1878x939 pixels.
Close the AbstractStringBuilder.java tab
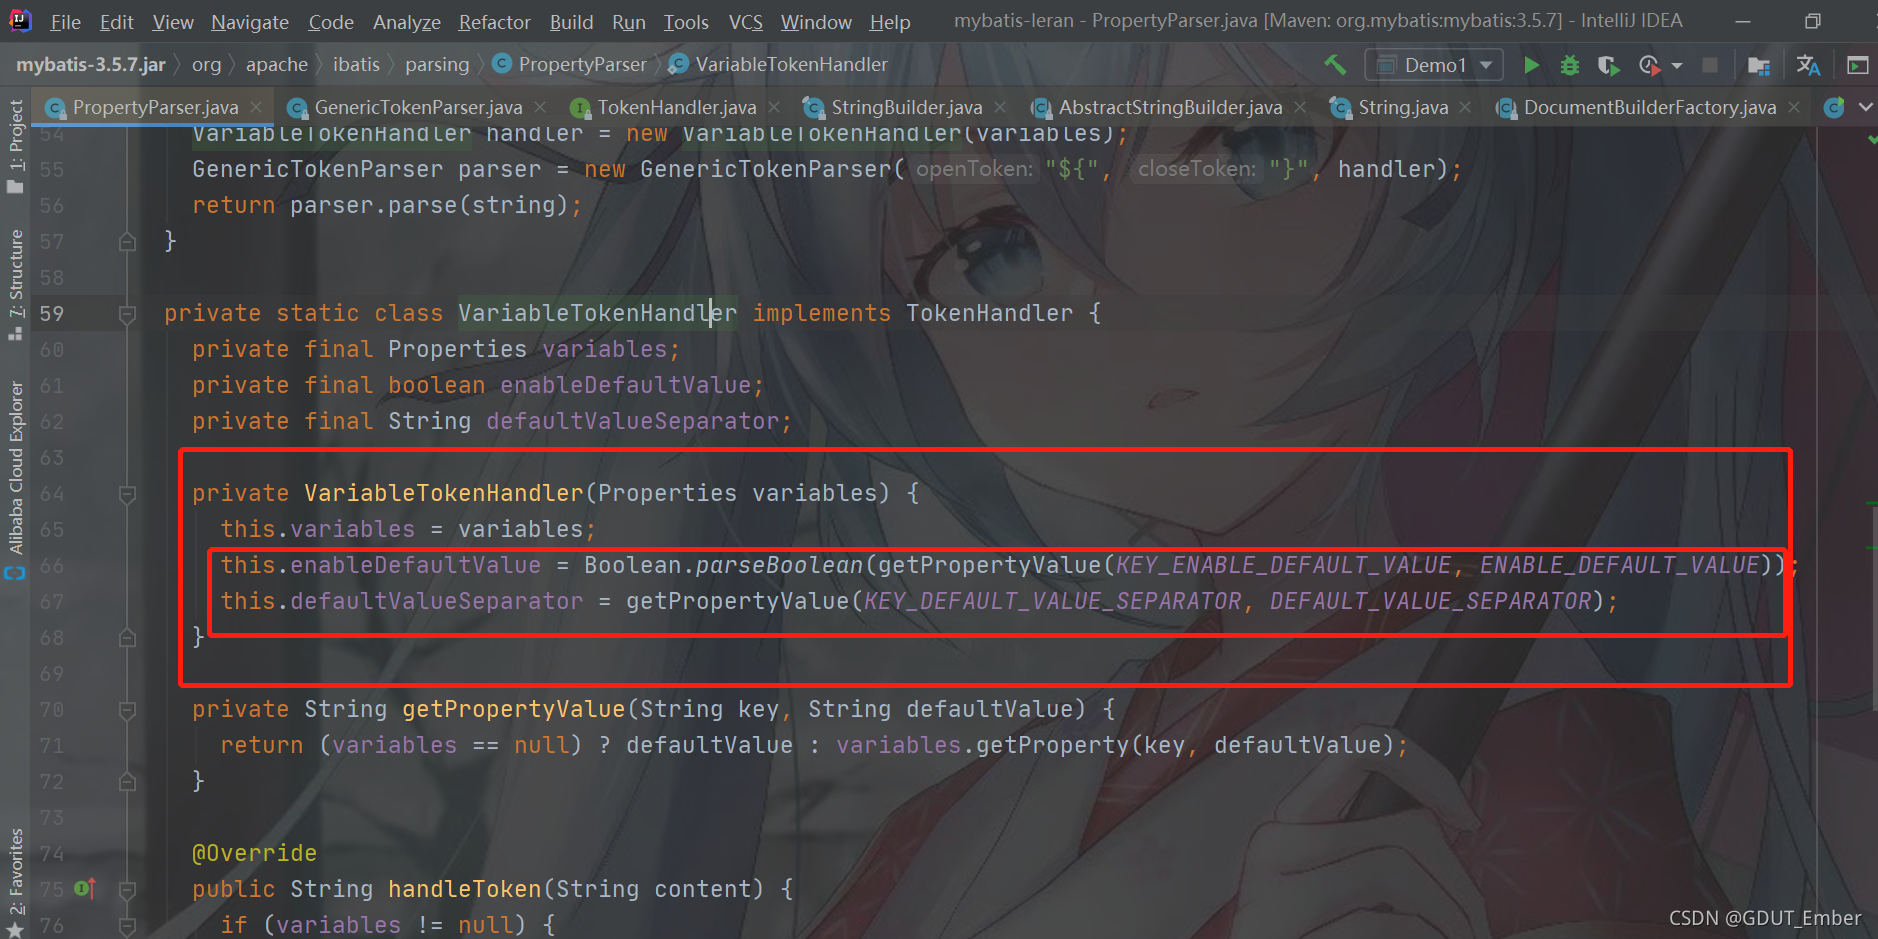[x=1300, y=106]
